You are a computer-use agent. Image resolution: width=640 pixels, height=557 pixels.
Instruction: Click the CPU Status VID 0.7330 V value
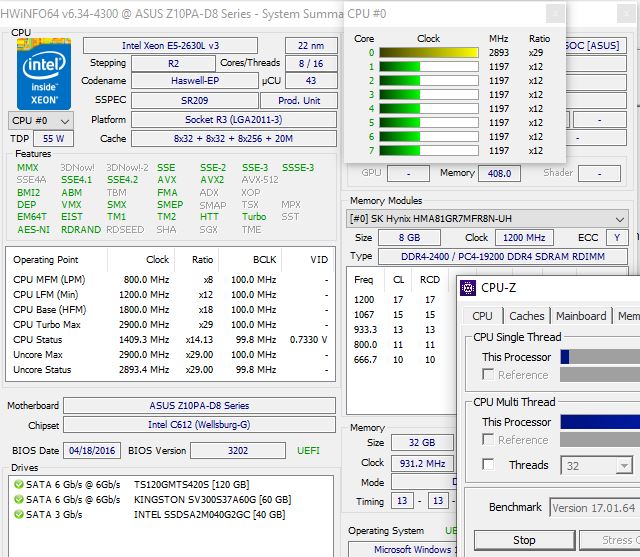pos(309,340)
